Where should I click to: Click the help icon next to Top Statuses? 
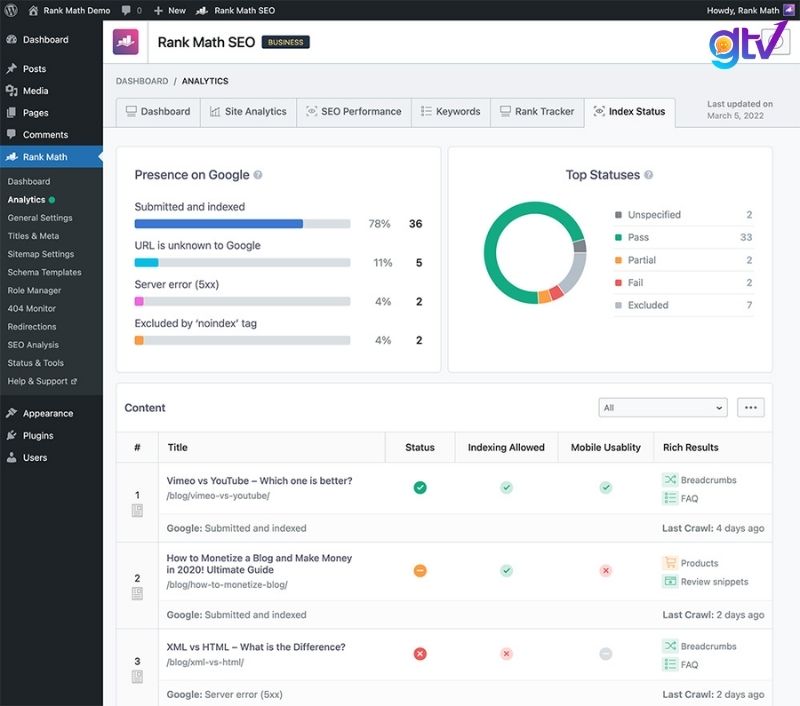point(649,175)
